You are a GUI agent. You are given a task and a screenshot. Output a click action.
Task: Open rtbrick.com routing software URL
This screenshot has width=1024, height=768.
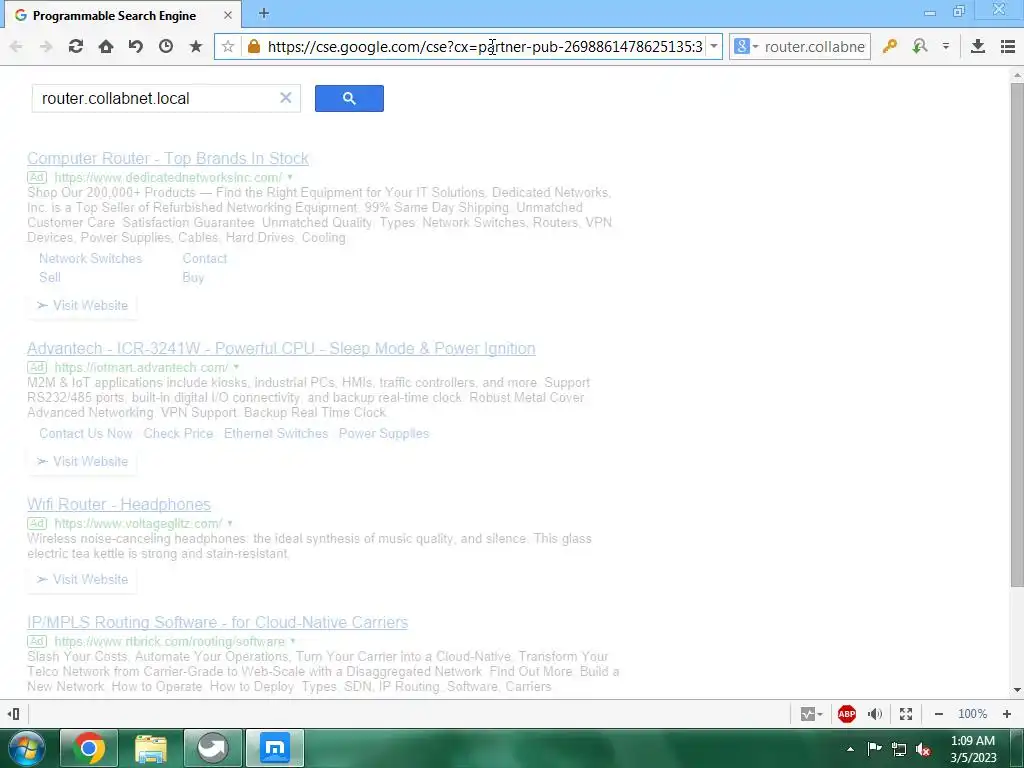(x=170, y=642)
